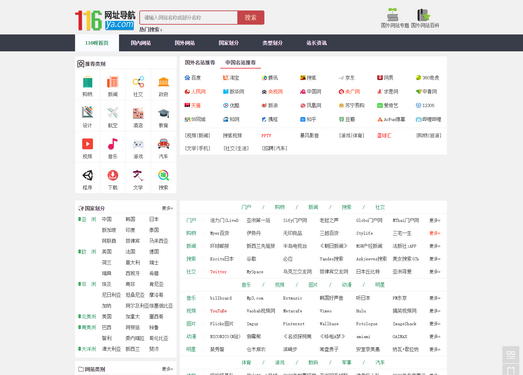This screenshot has height=375, width=523.
Task: Open the 搜索 magnifier category icon
Action: click(x=163, y=175)
